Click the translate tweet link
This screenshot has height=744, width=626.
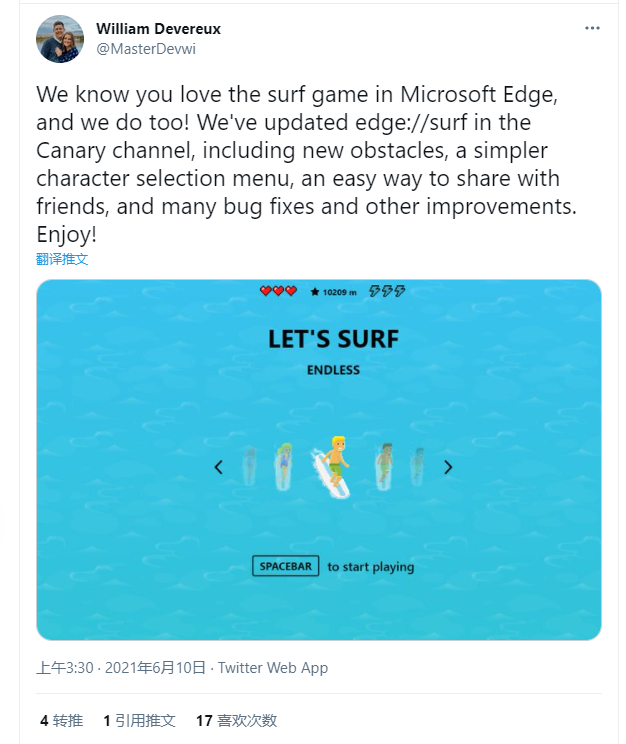[x=62, y=259]
